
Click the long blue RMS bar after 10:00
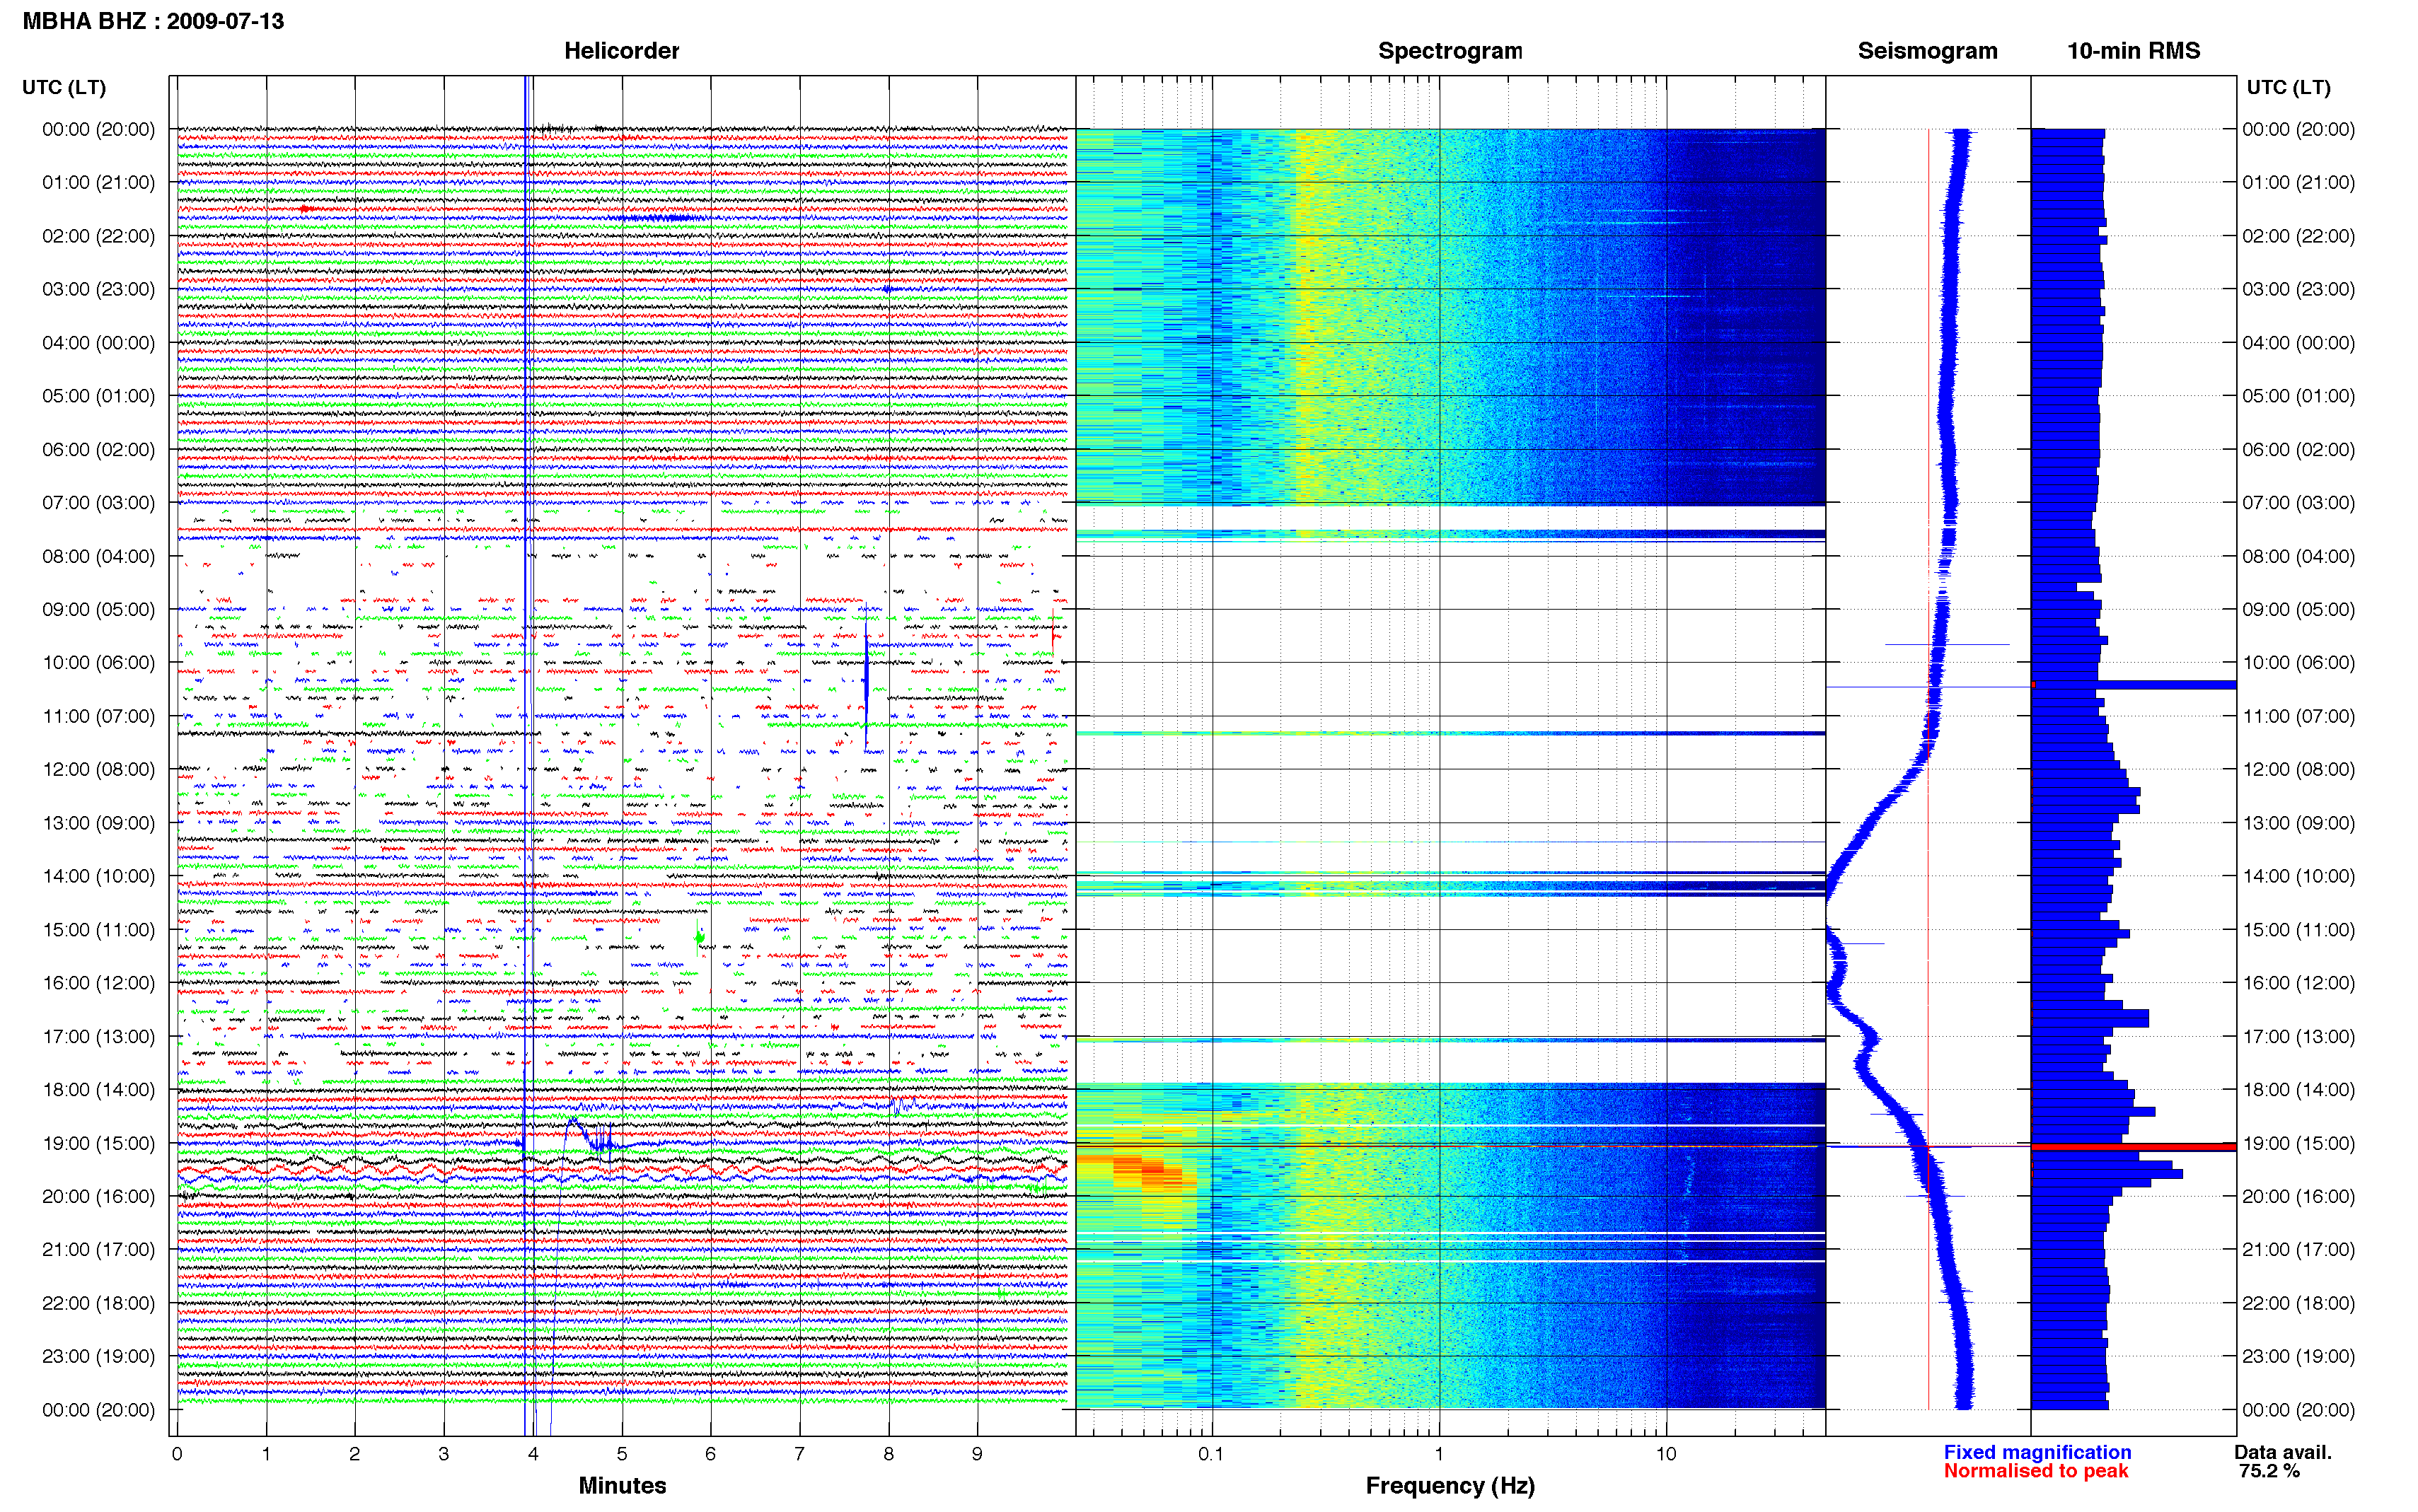click(2133, 685)
